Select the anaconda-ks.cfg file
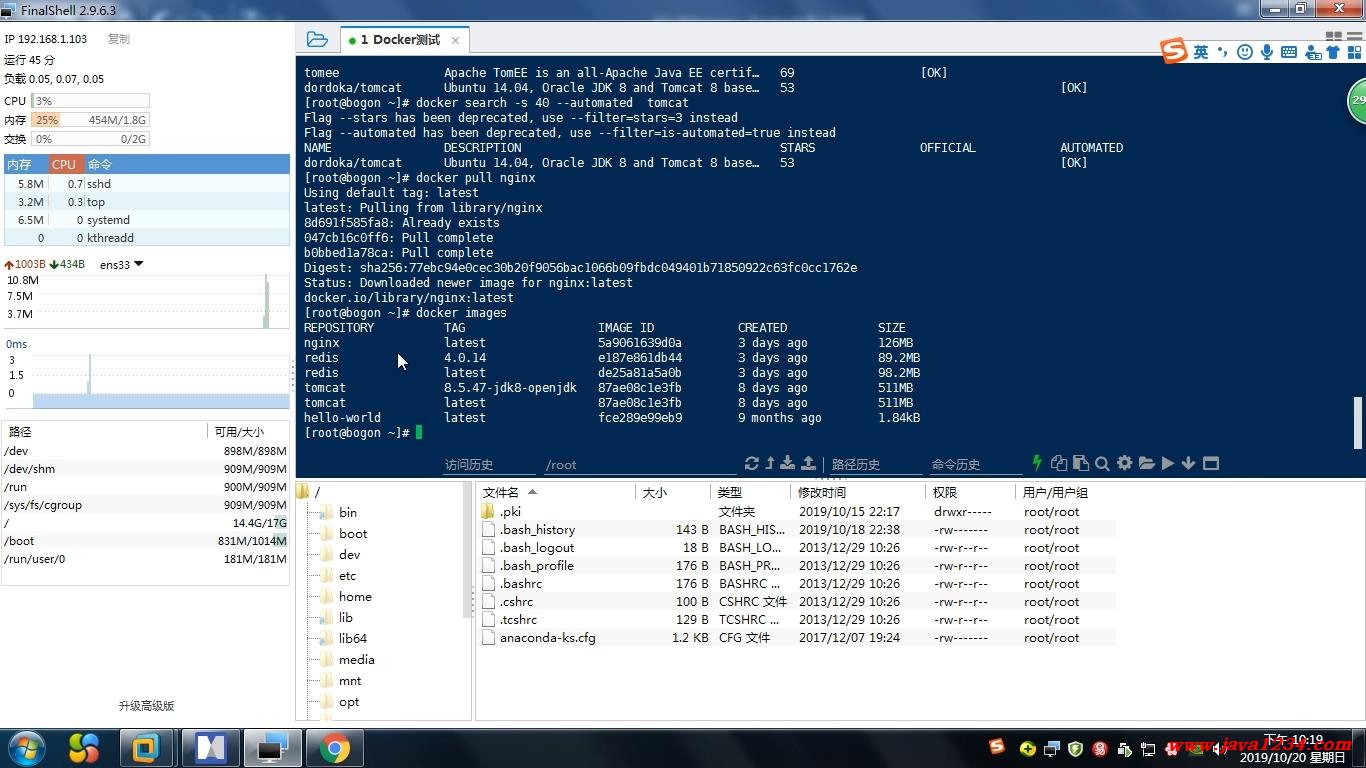1366x768 pixels. tap(797, 637)
